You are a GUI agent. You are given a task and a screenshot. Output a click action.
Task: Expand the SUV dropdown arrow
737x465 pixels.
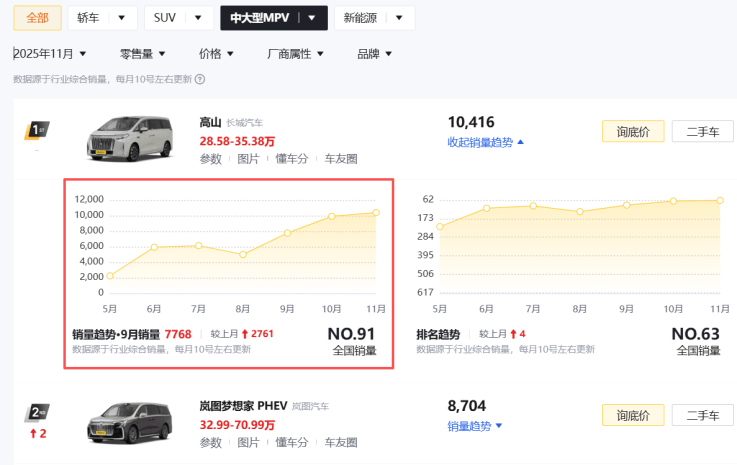tap(198, 18)
